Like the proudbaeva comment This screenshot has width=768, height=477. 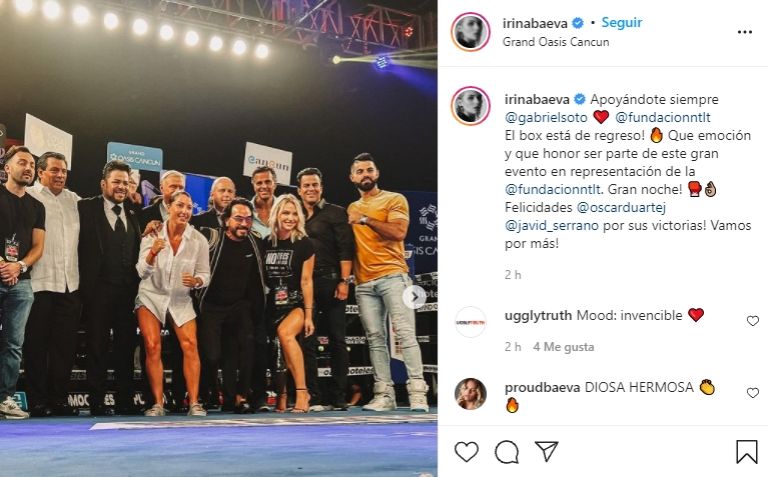coord(752,393)
